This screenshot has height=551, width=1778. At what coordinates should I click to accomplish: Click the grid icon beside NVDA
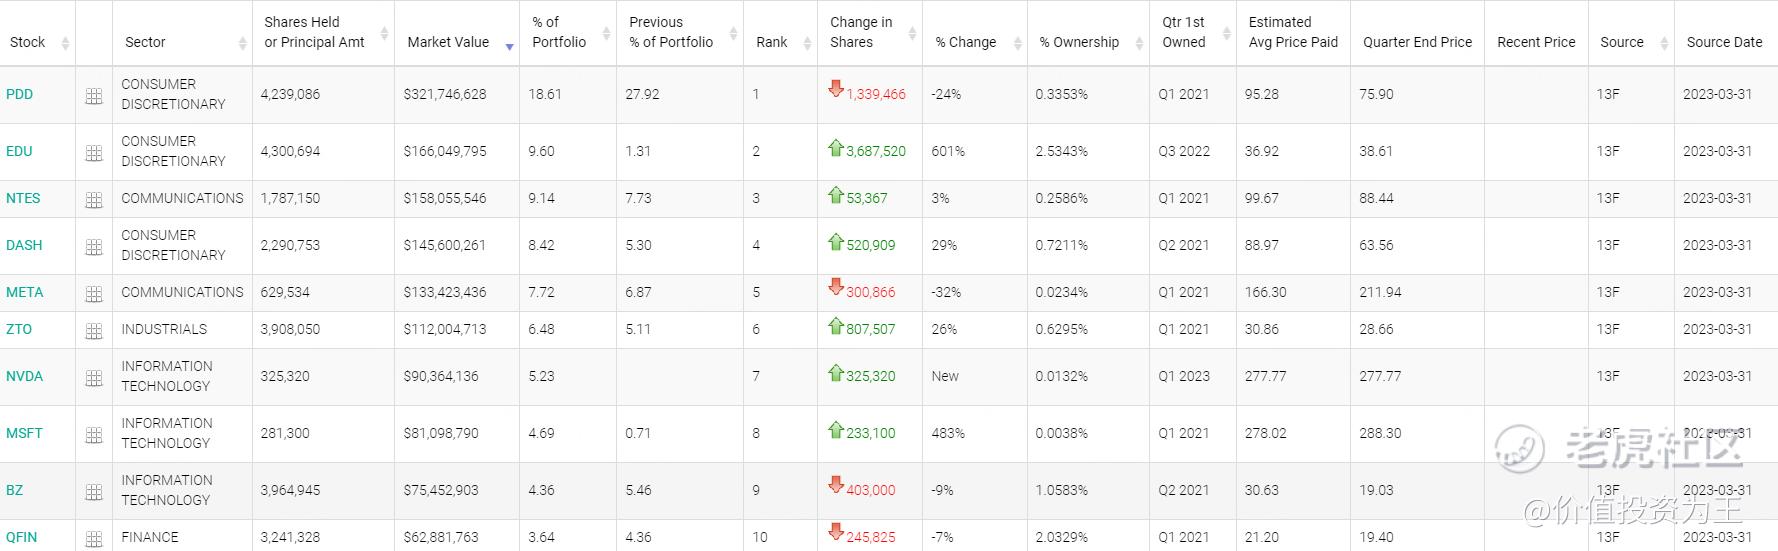(x=94, y=378)
